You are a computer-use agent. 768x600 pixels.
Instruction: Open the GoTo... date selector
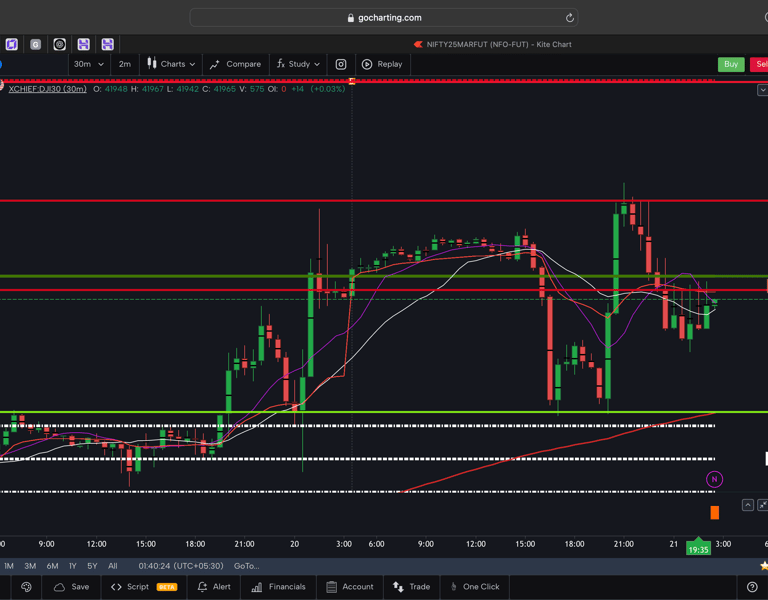click(x=246, y=566)
